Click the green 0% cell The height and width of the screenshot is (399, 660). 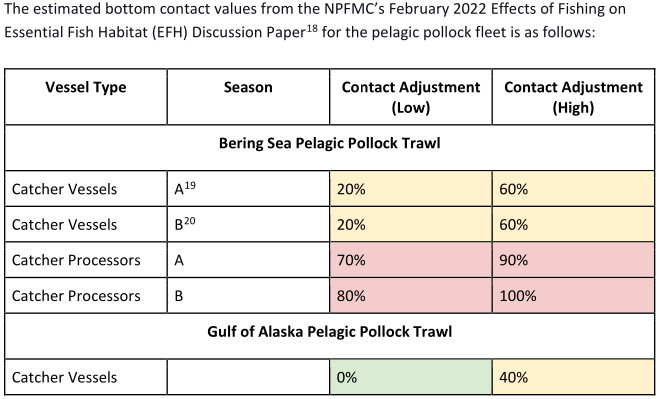[x=411, y=377]
